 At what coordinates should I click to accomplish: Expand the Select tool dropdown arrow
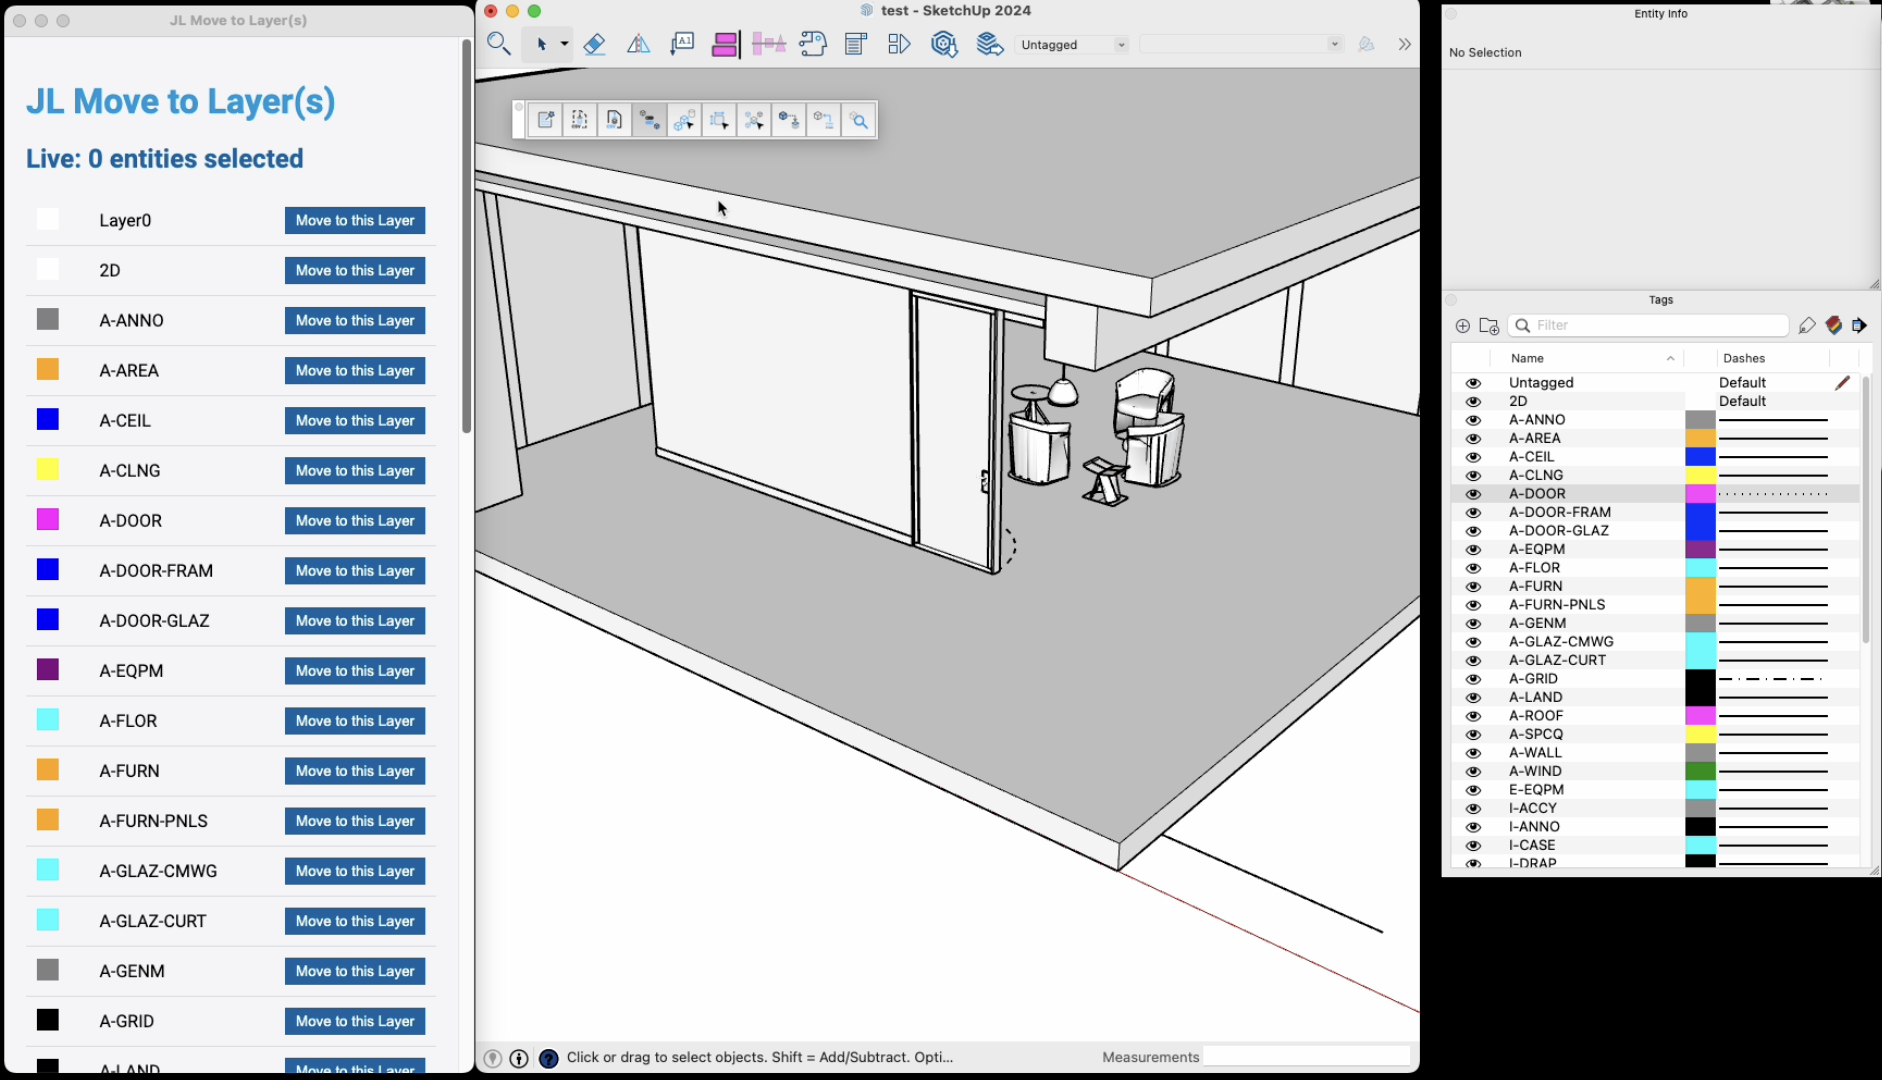pyautogui.click(x=564, y=44)
